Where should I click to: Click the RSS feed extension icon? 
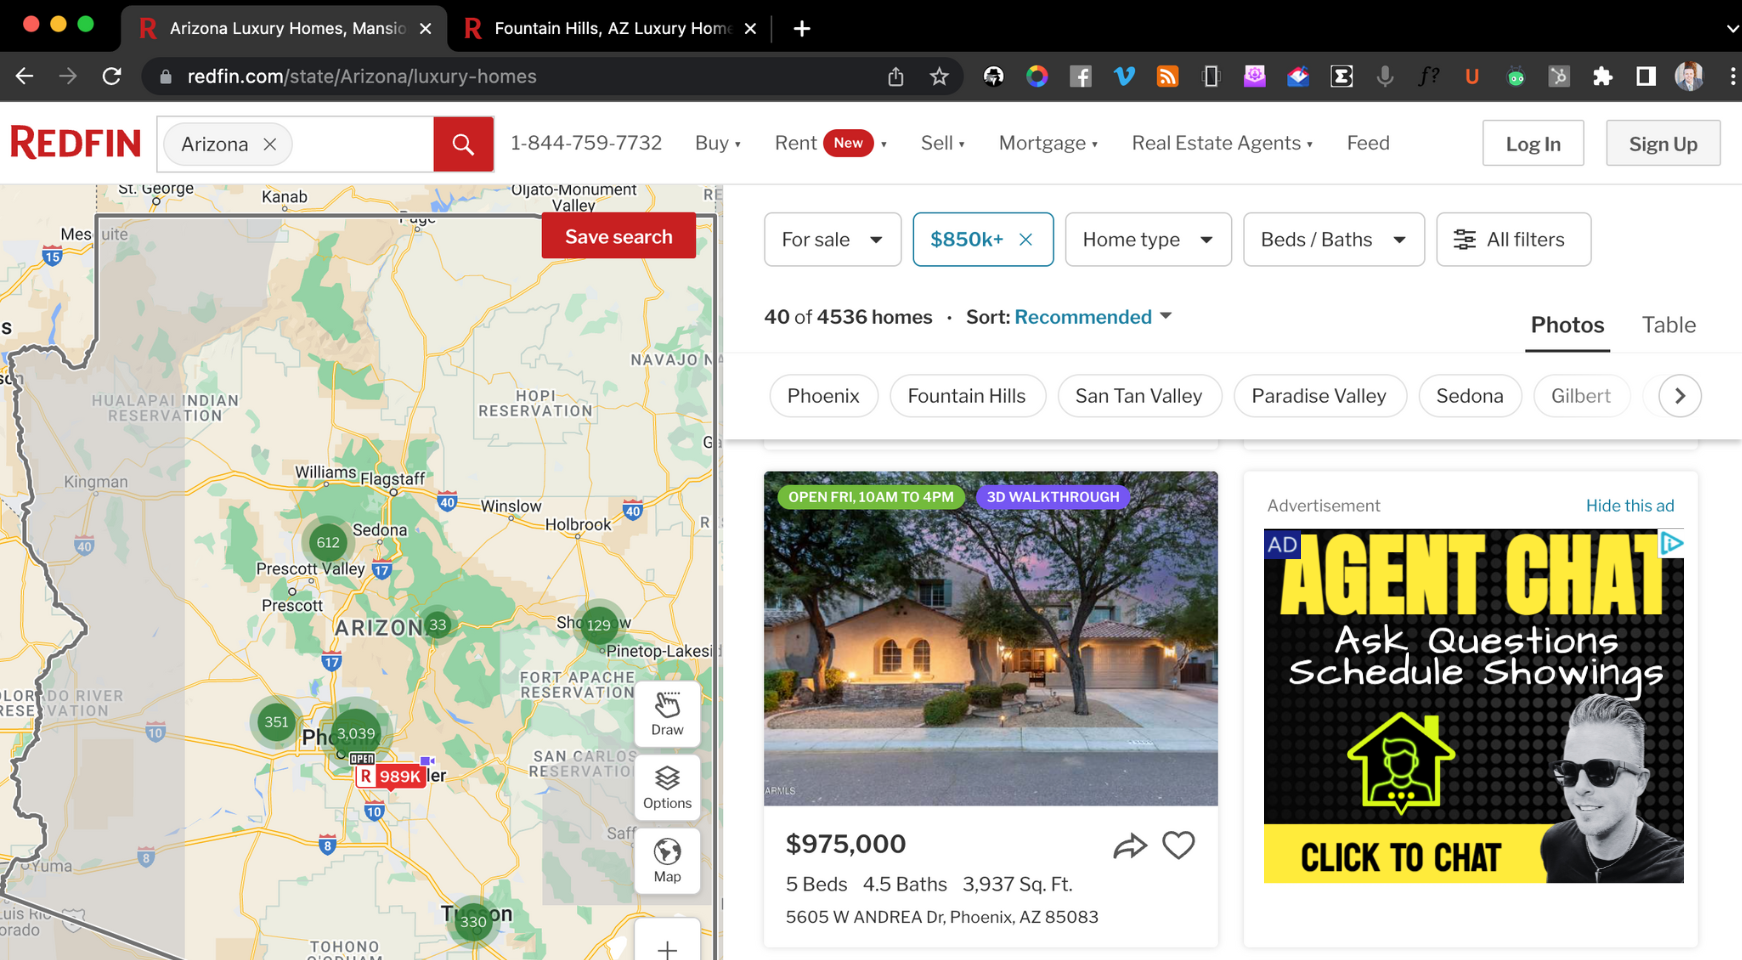click(1168, 76)
